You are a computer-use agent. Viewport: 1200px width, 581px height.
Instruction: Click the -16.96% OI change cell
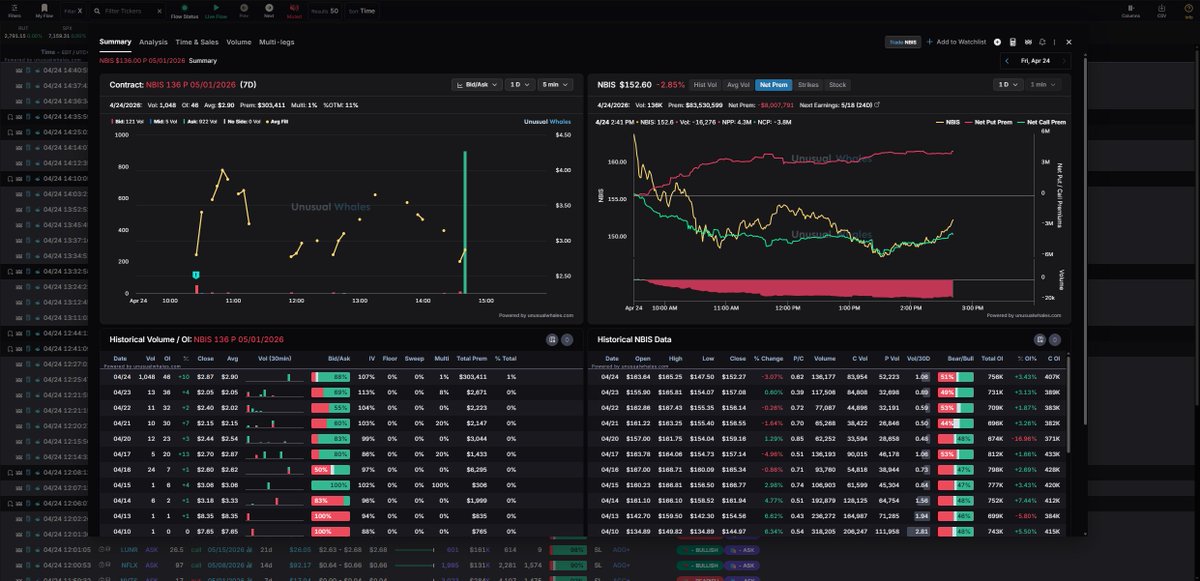[1025, 438]
